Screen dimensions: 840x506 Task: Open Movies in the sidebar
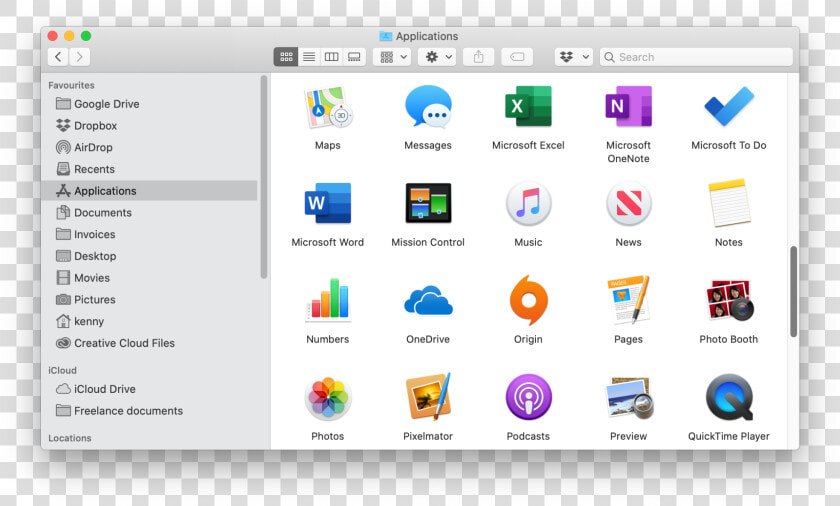point(150,278)
